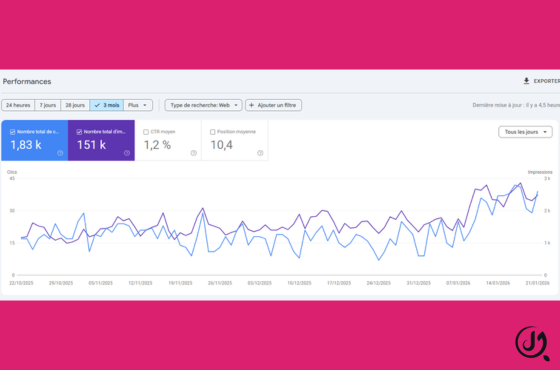The height and width of the screenshot is (370, 560).
Task: Click the plus icon in Ajouter un filtre
Action: (251, 105)
